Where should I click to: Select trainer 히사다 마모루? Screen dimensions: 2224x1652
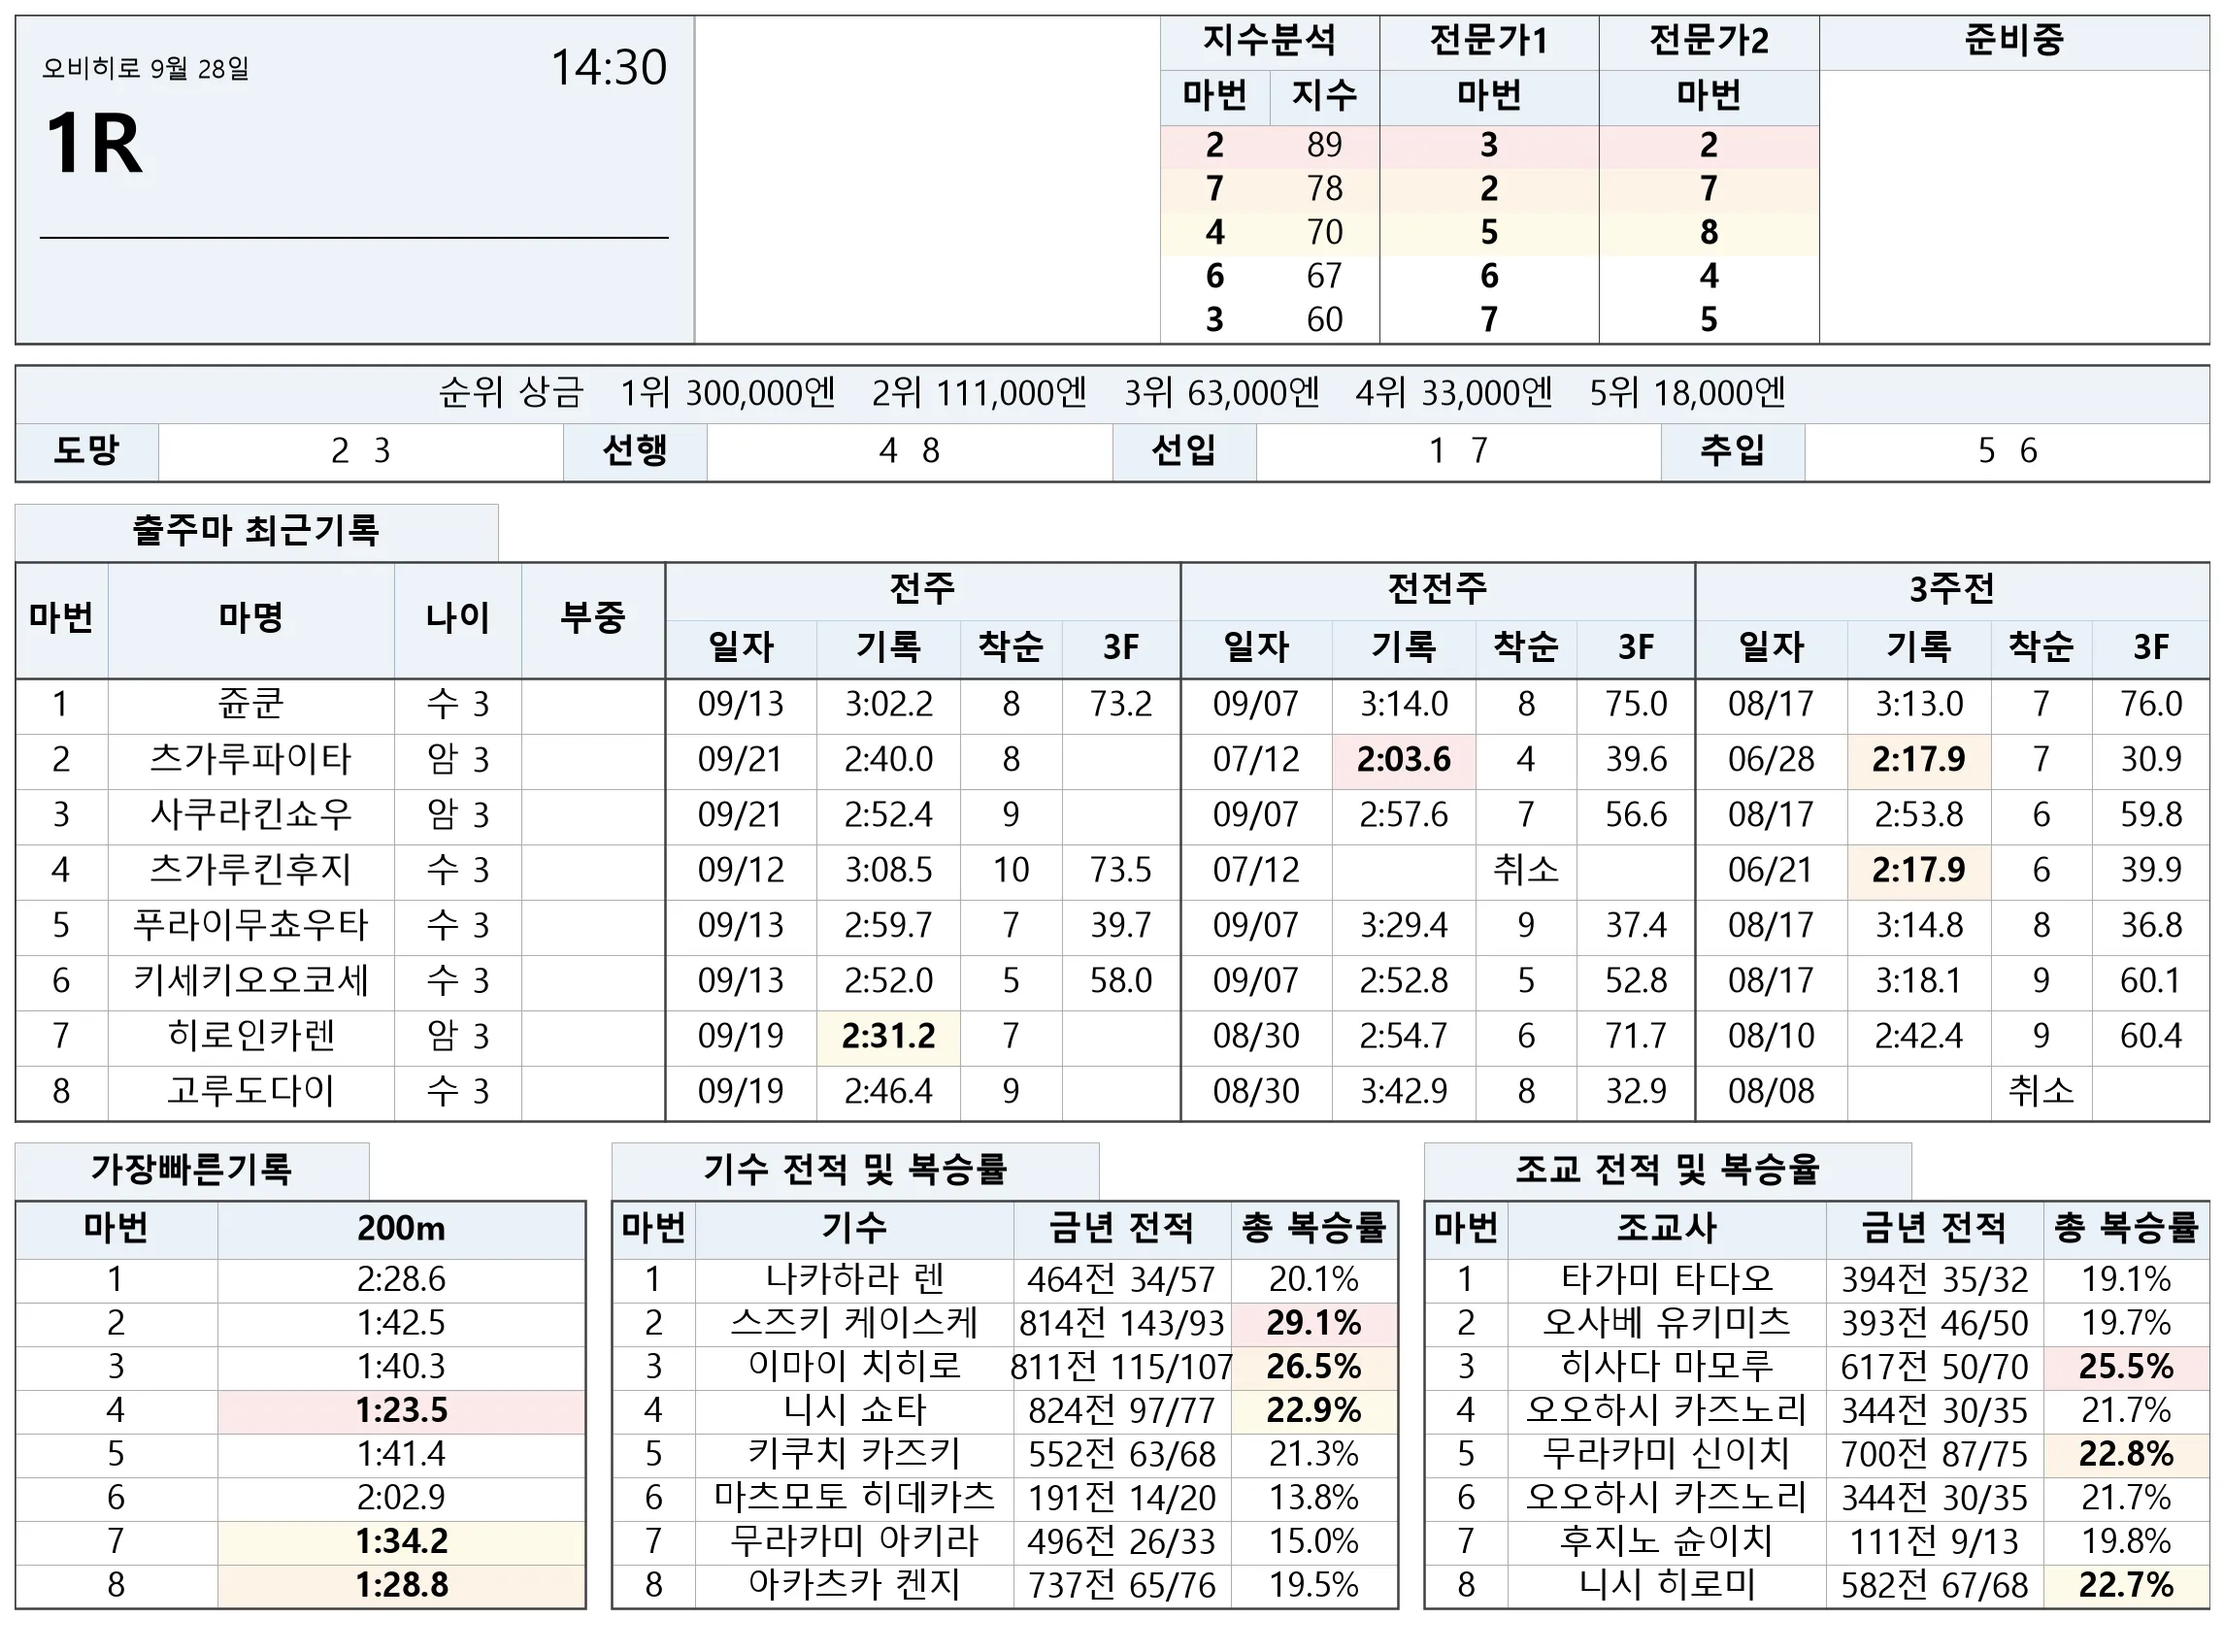pyautogui.click(x=1666, y=1366)
